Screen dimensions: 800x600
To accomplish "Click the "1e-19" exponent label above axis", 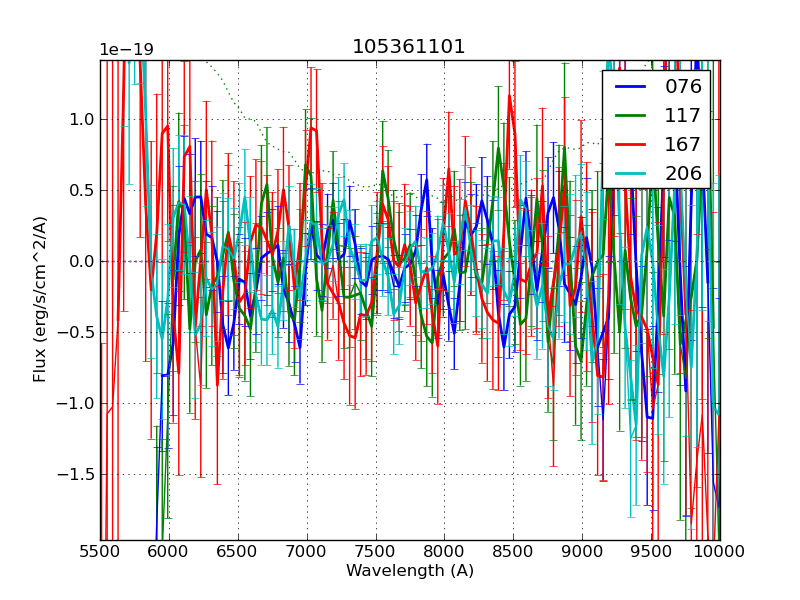I will coord(126,50).
